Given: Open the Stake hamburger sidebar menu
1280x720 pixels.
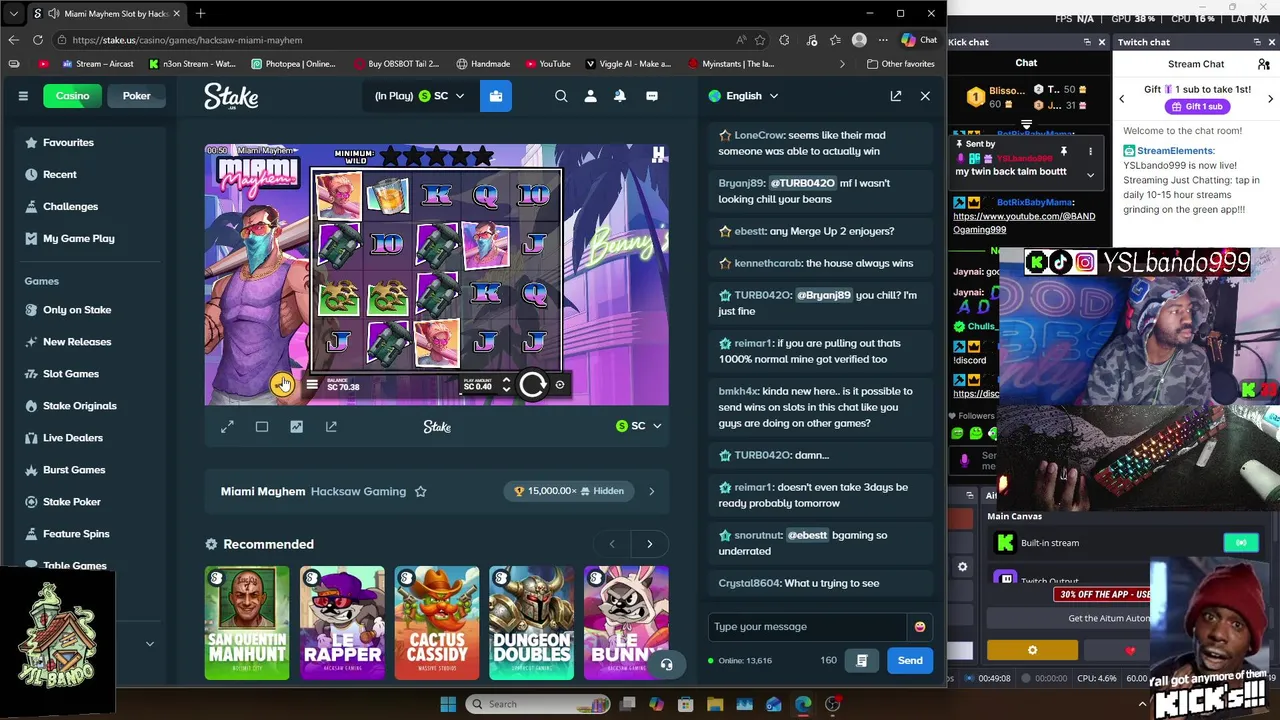Looking at the screenshot, I should 23,96.
